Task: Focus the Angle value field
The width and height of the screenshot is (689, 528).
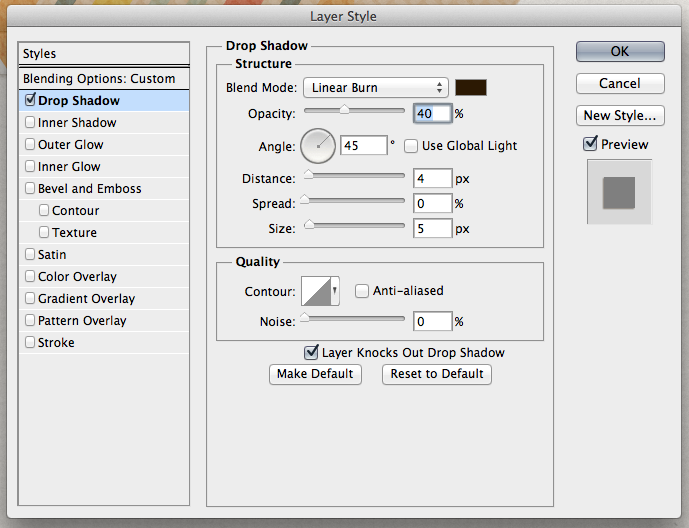Action: 364,145
